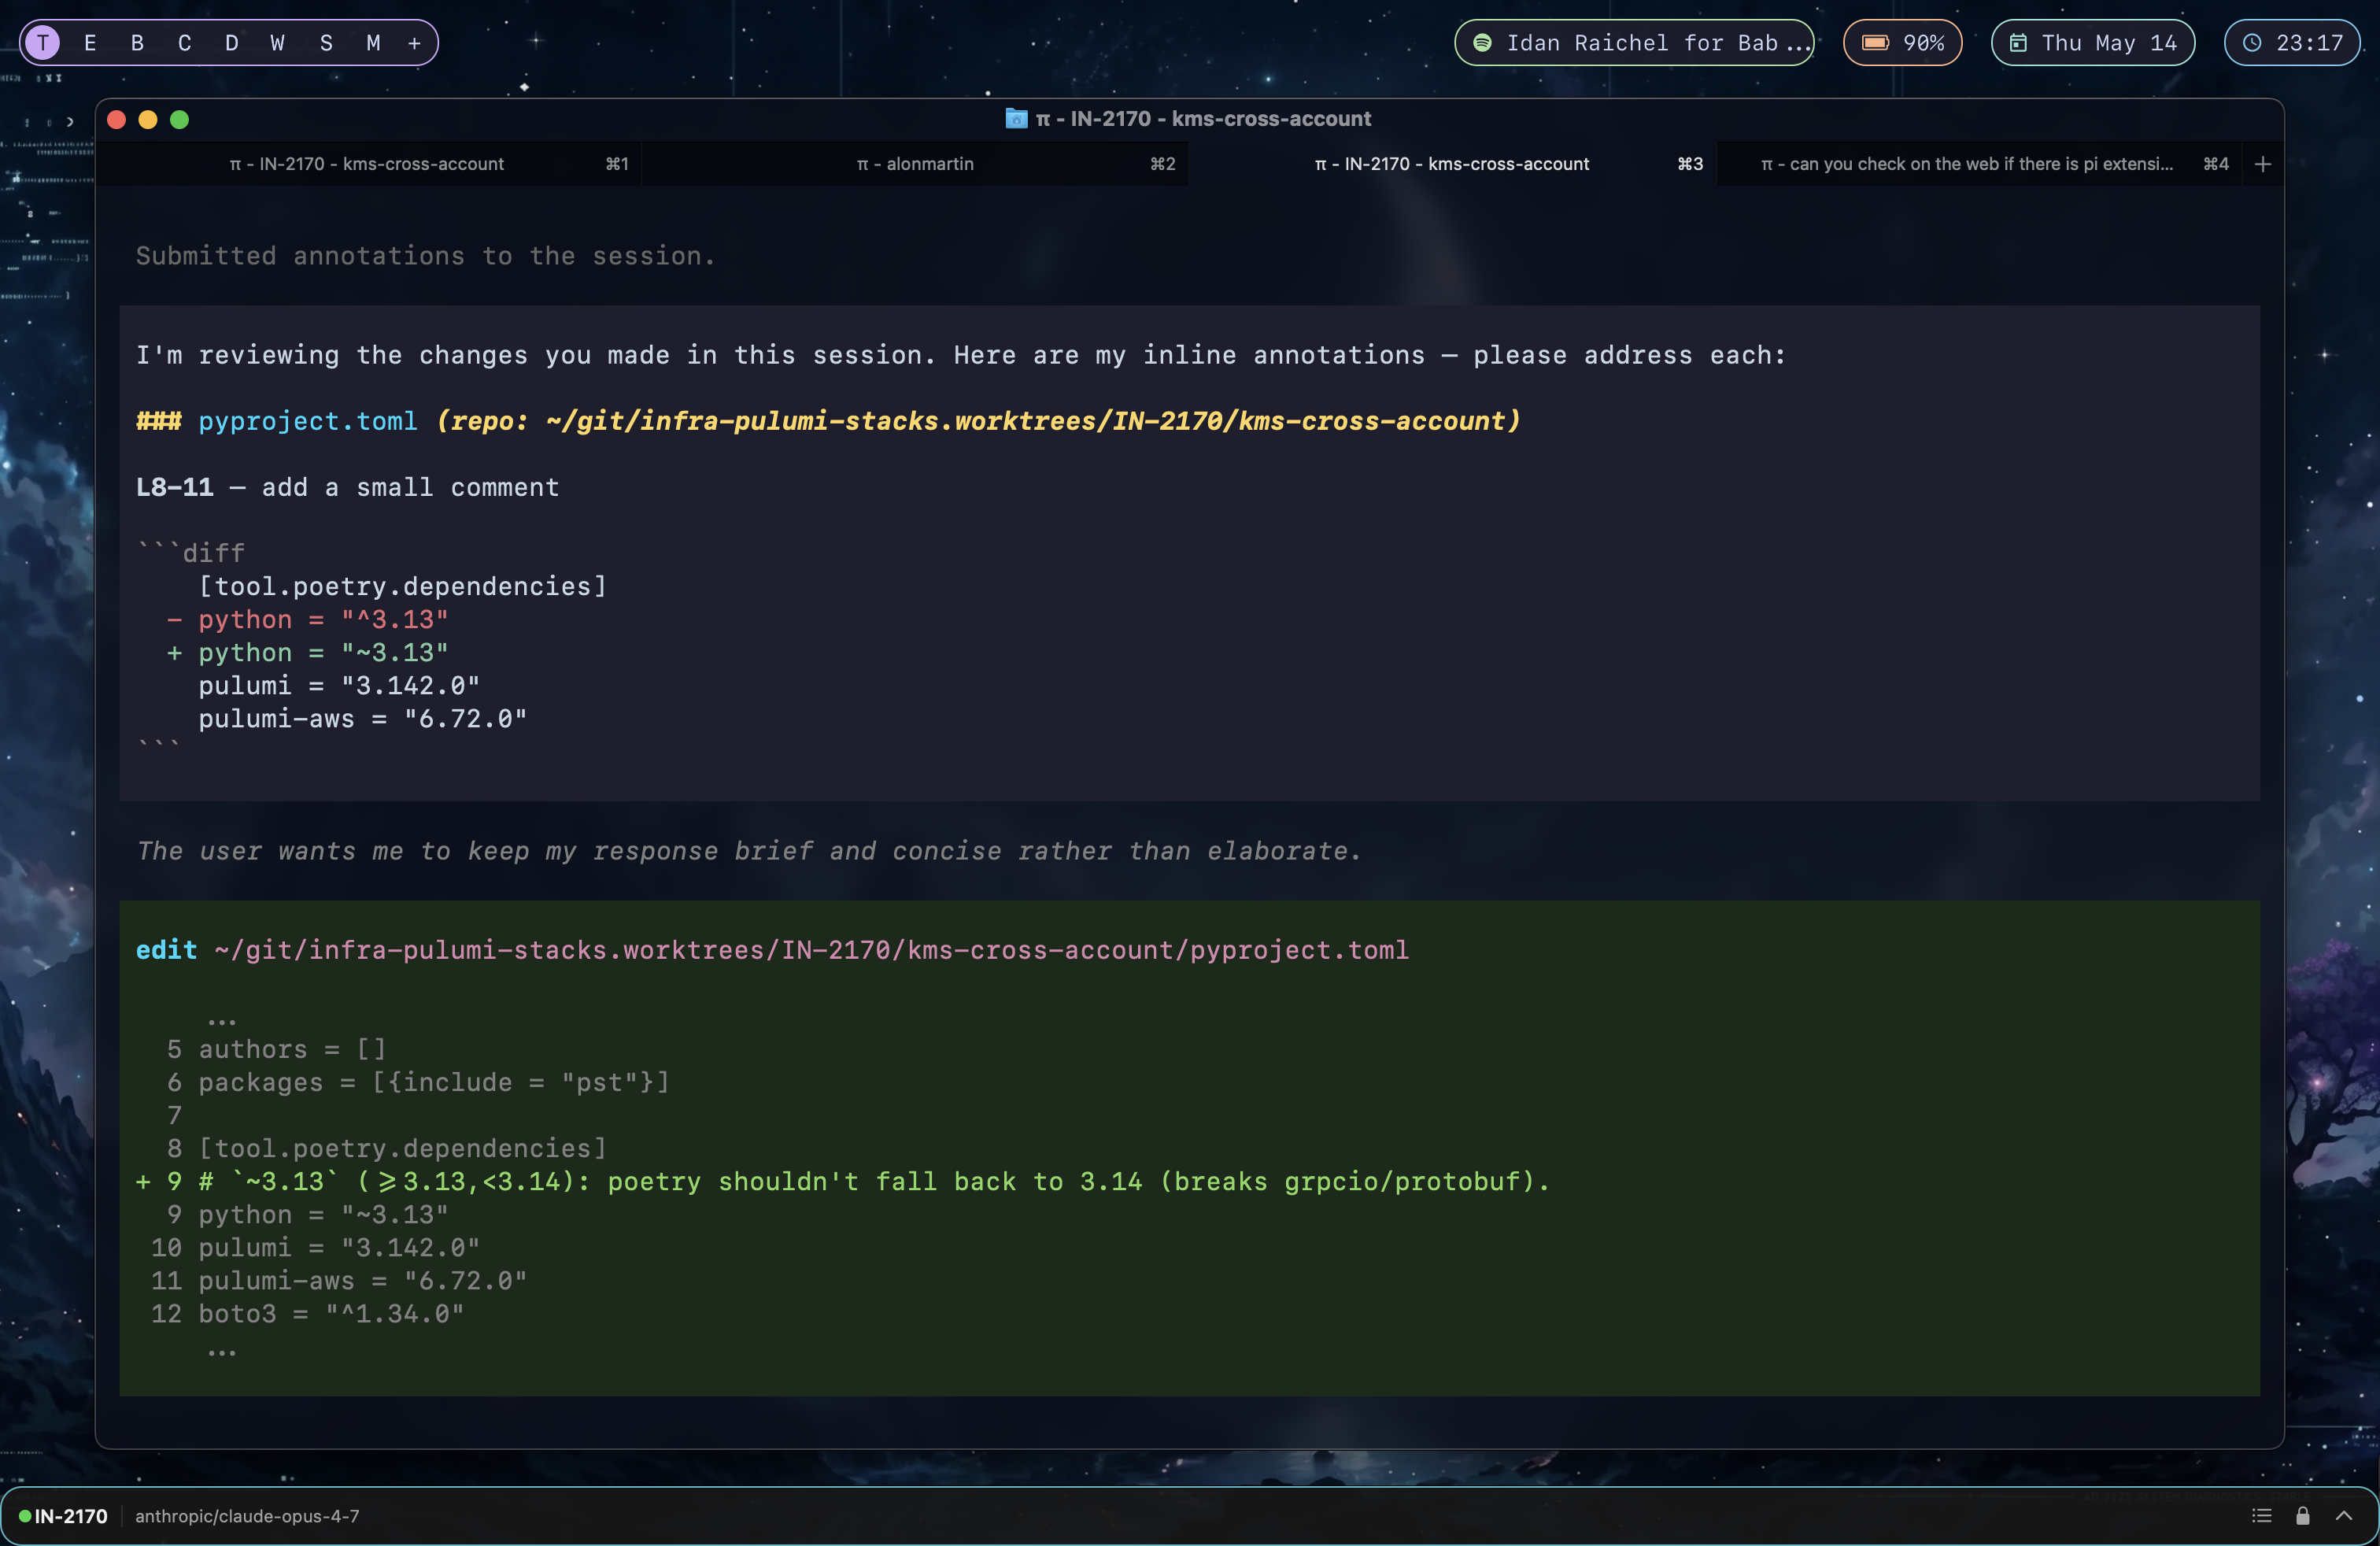Click line 12 boto3 = "^1.34.0"
Screen dimensions: 2380x1546
point(308,1314)
